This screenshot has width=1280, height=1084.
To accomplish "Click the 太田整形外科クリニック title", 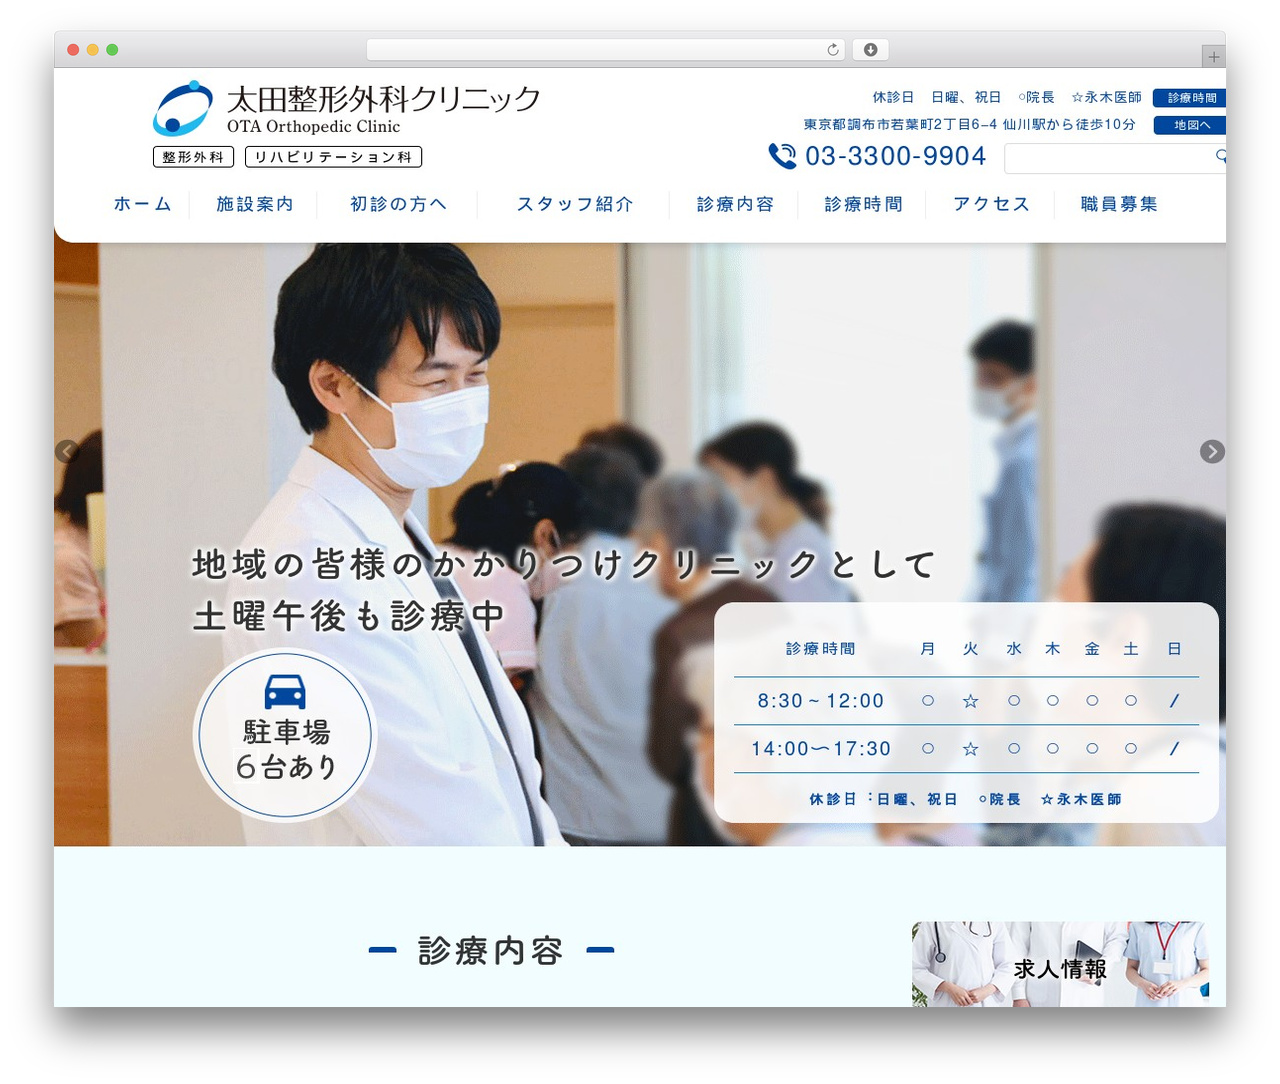I will pos(383,99).
